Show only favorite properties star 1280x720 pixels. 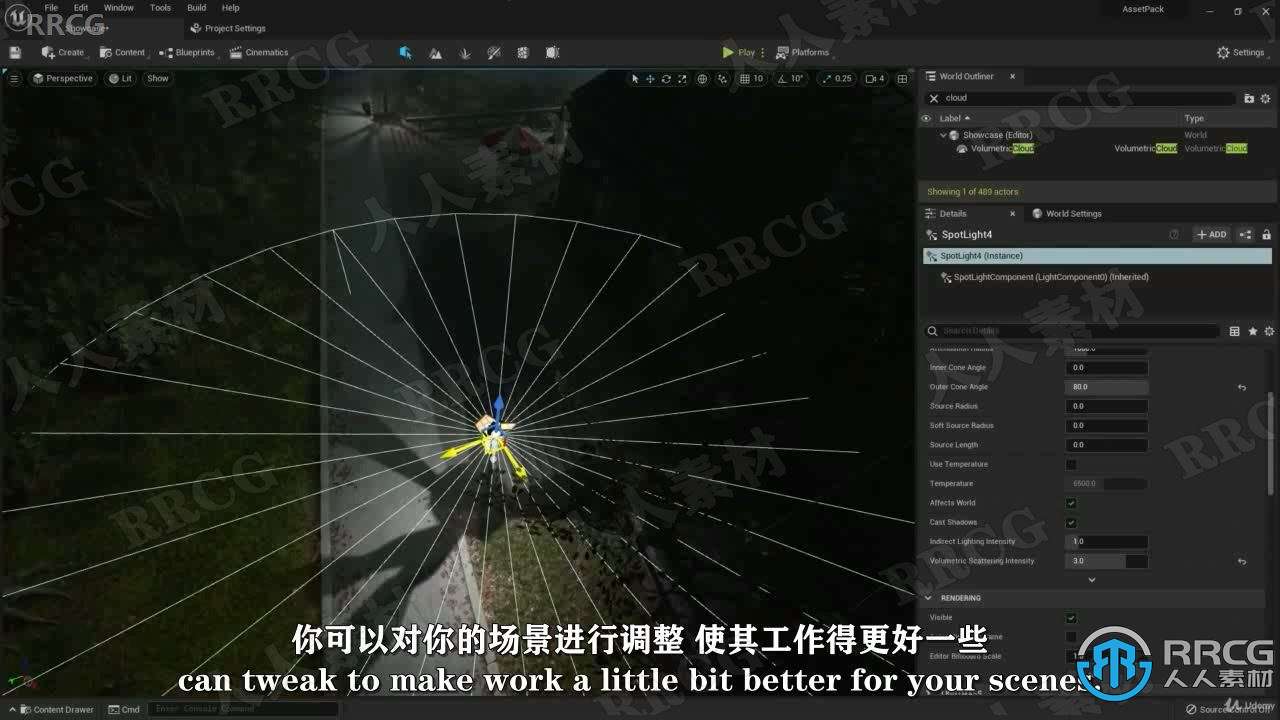point(1252,331)
